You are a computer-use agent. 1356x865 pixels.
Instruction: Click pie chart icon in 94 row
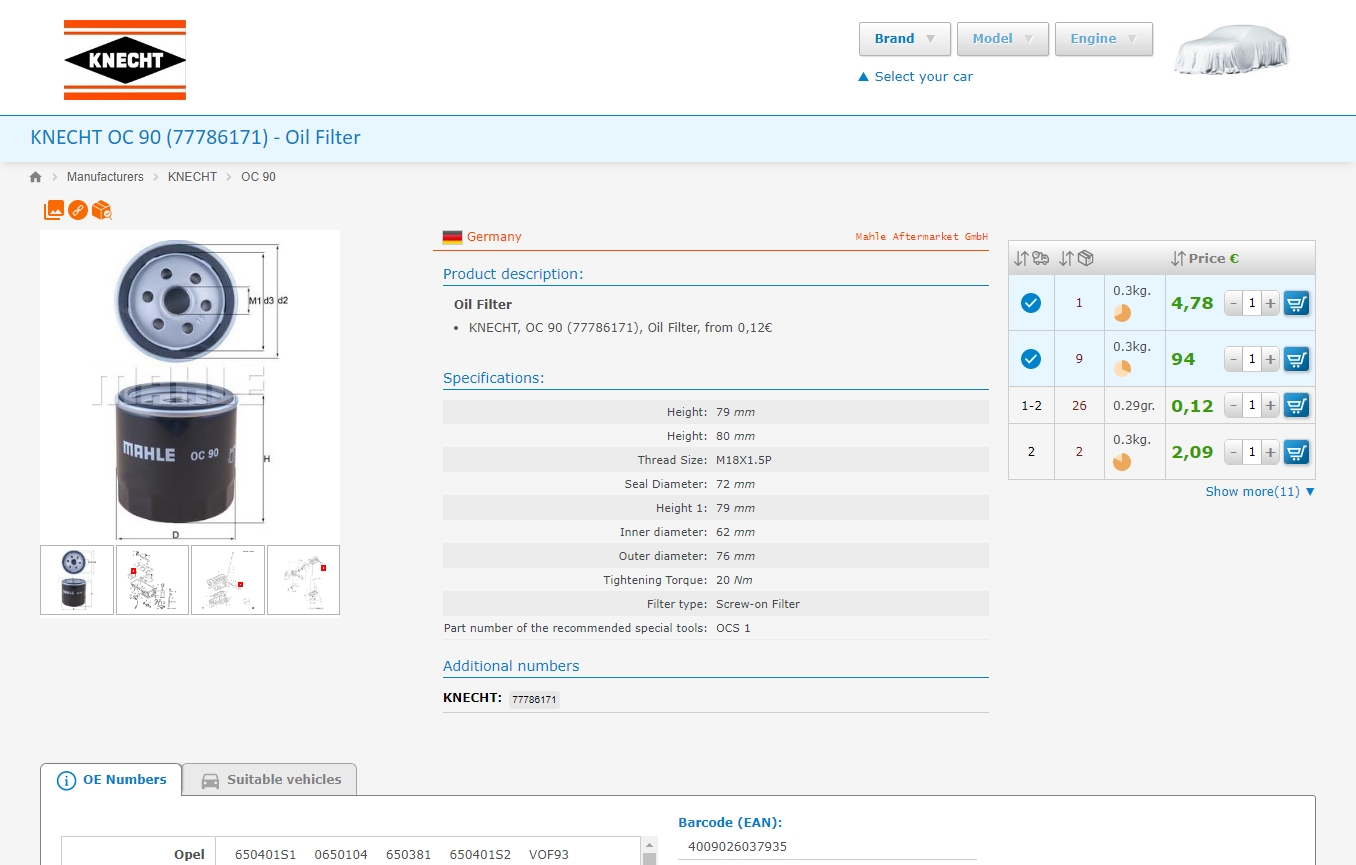pyautogui.click(x=1122, y=369)
